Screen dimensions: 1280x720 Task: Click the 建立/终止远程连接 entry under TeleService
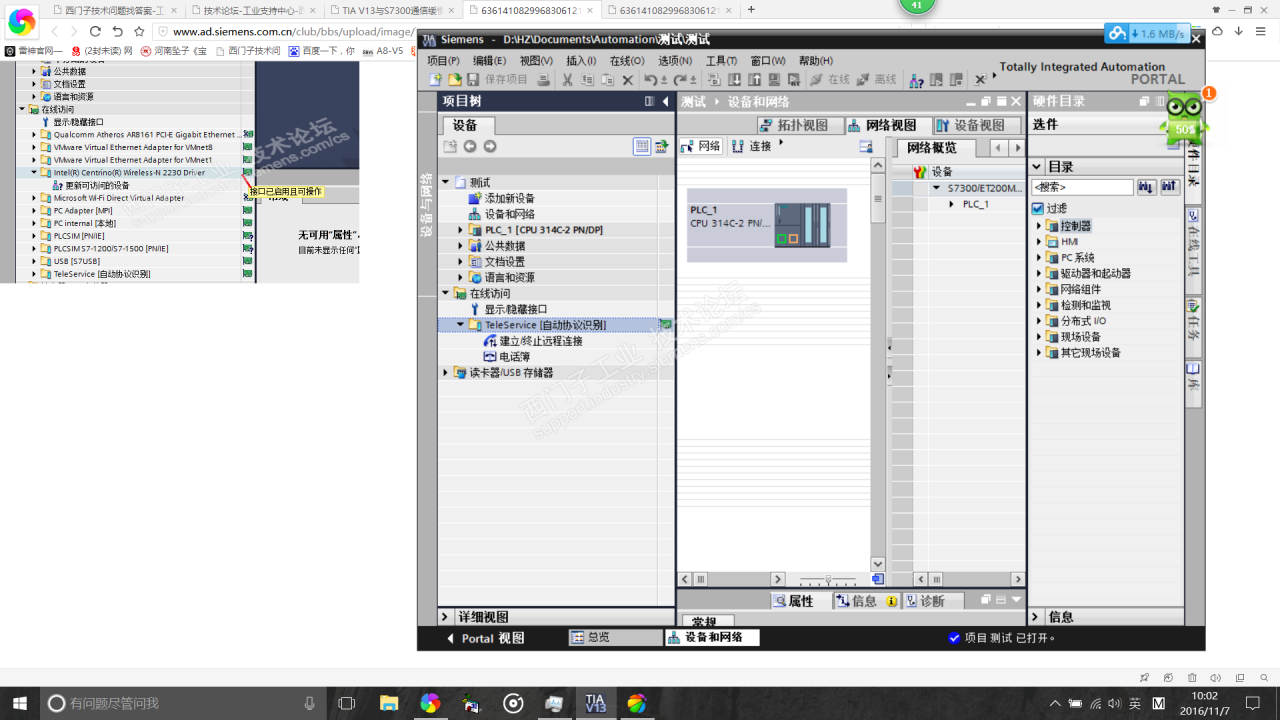[540, 340]
